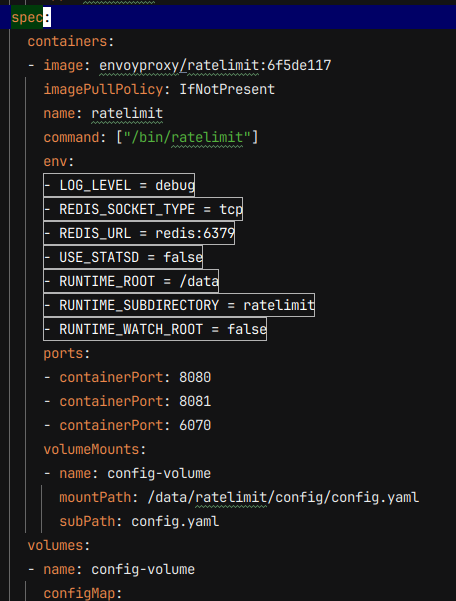This screenshot has width=456, height=601.
Task: Click the name value ratelimit
Action: tap(127, 113)
